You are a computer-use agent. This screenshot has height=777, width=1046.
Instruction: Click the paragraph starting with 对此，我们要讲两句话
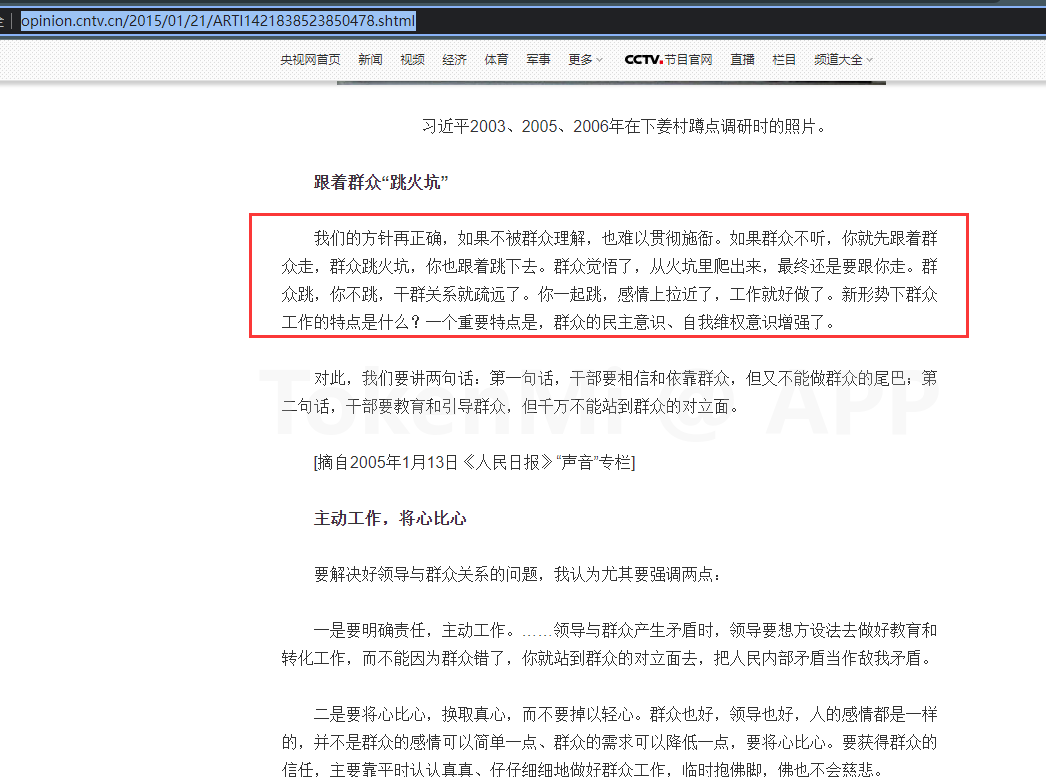click(608, 392)
